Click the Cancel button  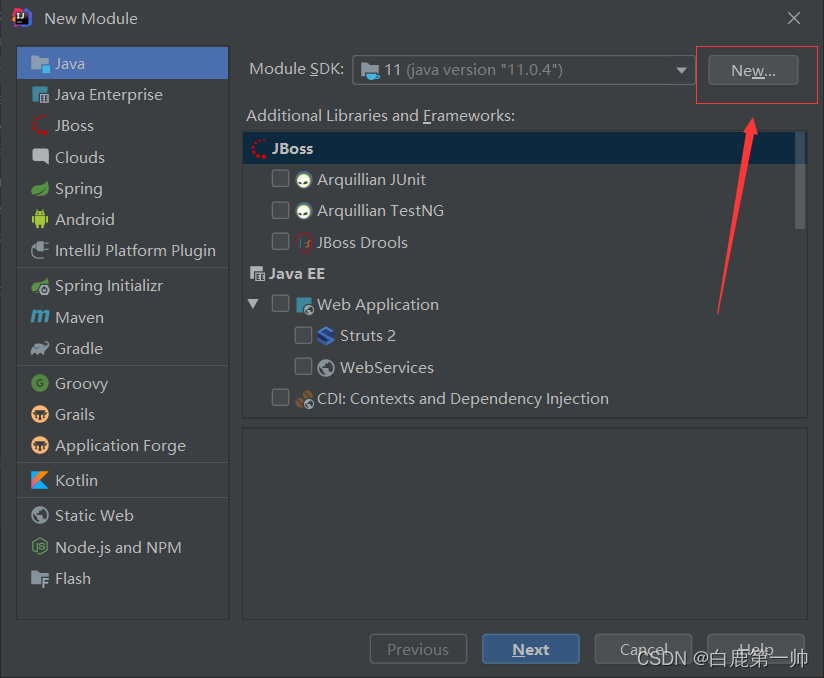[643, 649]
